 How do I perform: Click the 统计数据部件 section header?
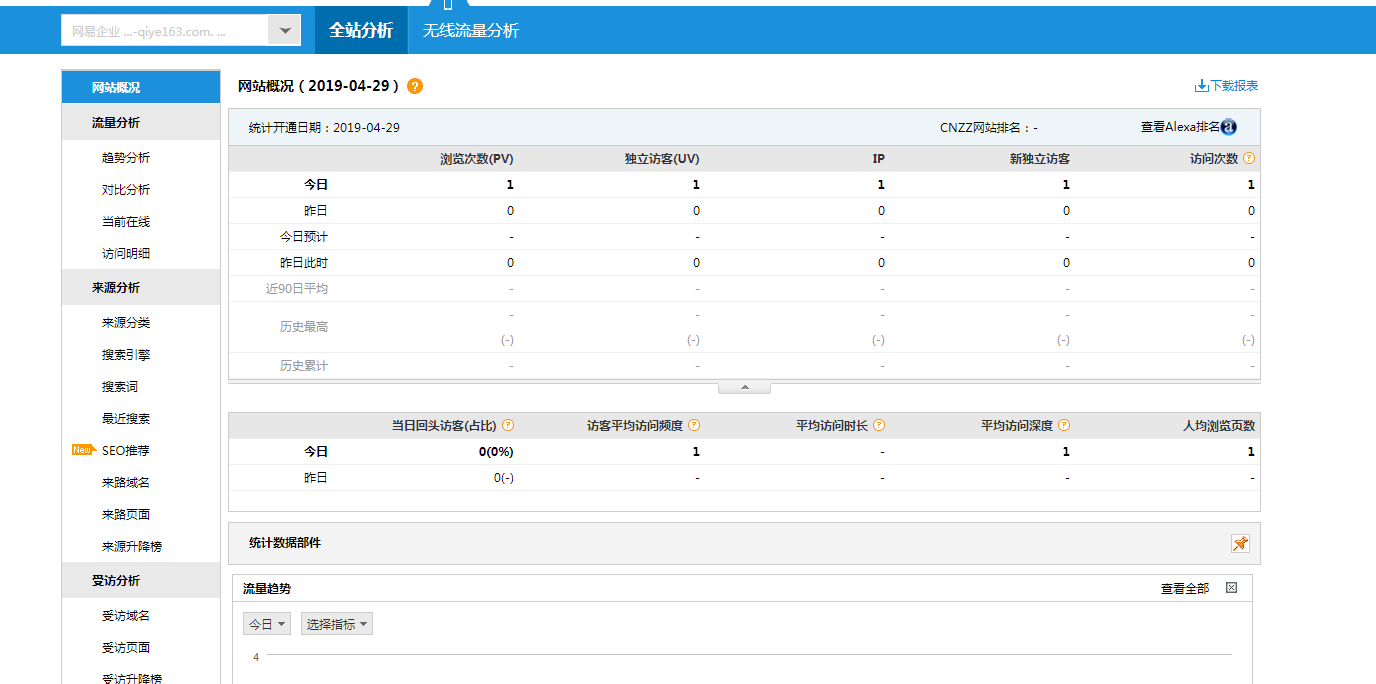point(285,543)
